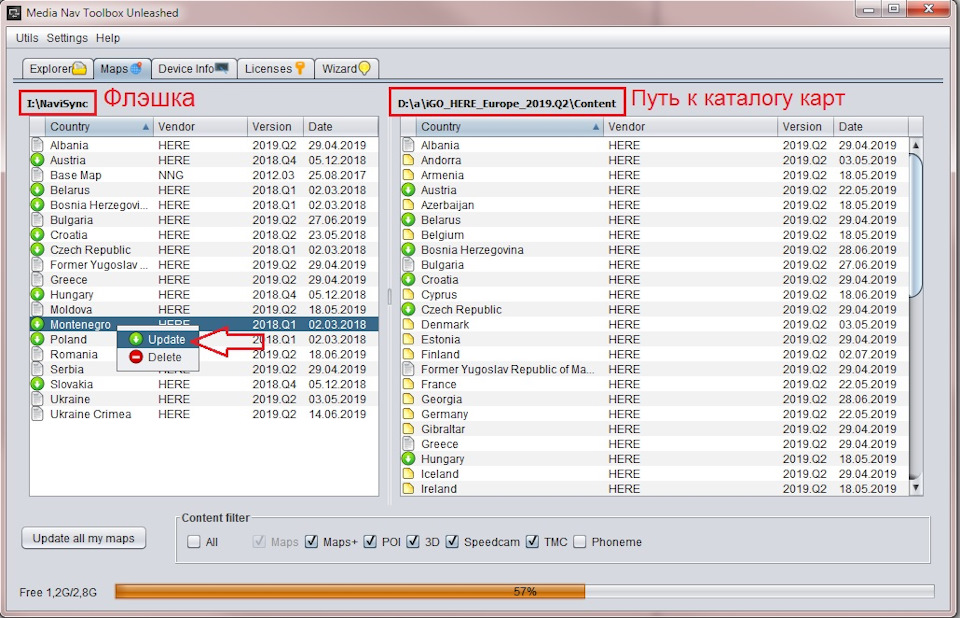Toggle the Speedcam checkbox

click(452, 541)
